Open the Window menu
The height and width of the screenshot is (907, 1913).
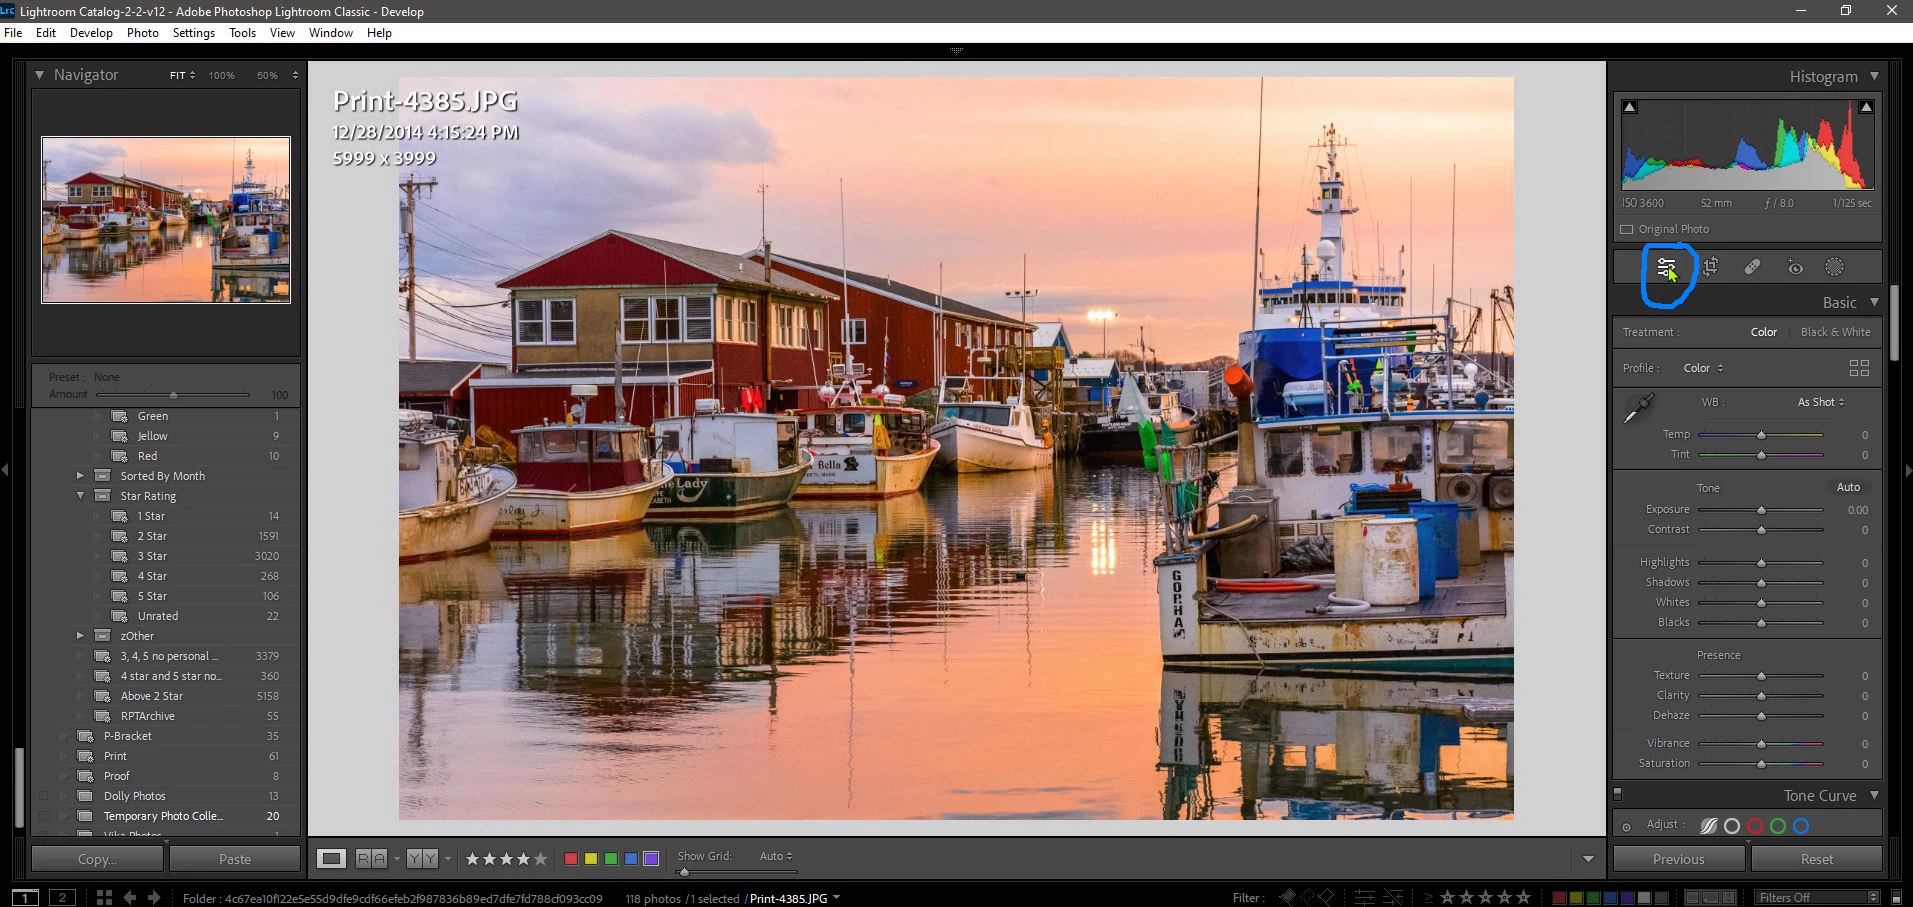pos(331,33)
